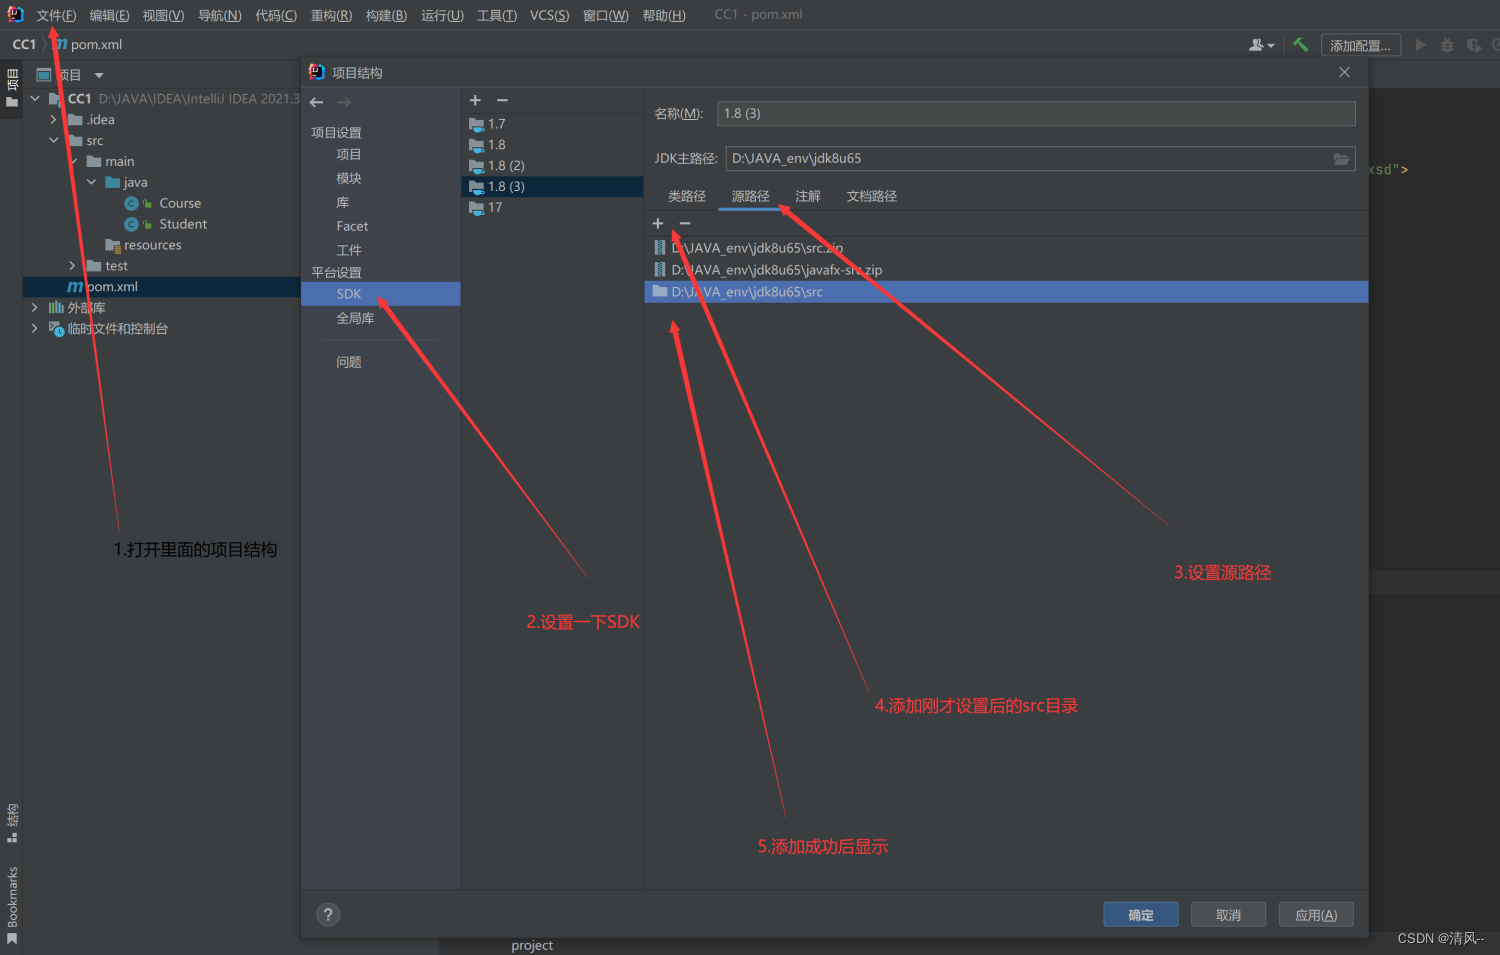Click the 添加配置... button

[1360, 46]
